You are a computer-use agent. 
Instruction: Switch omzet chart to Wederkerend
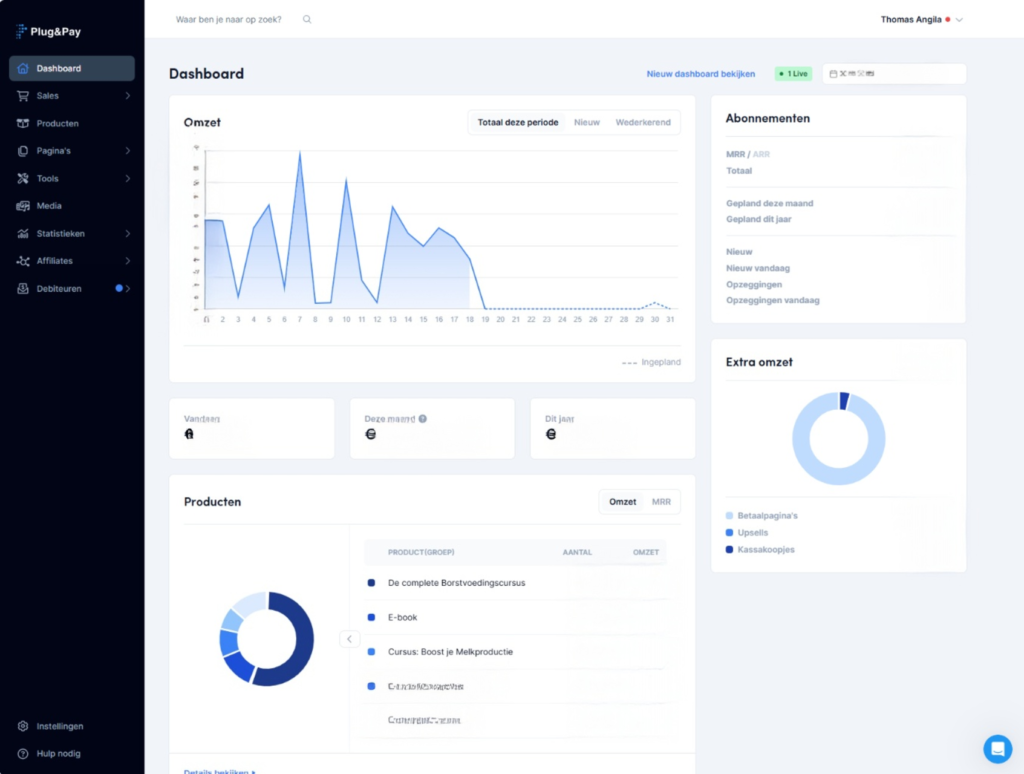(x=643, y=122)
